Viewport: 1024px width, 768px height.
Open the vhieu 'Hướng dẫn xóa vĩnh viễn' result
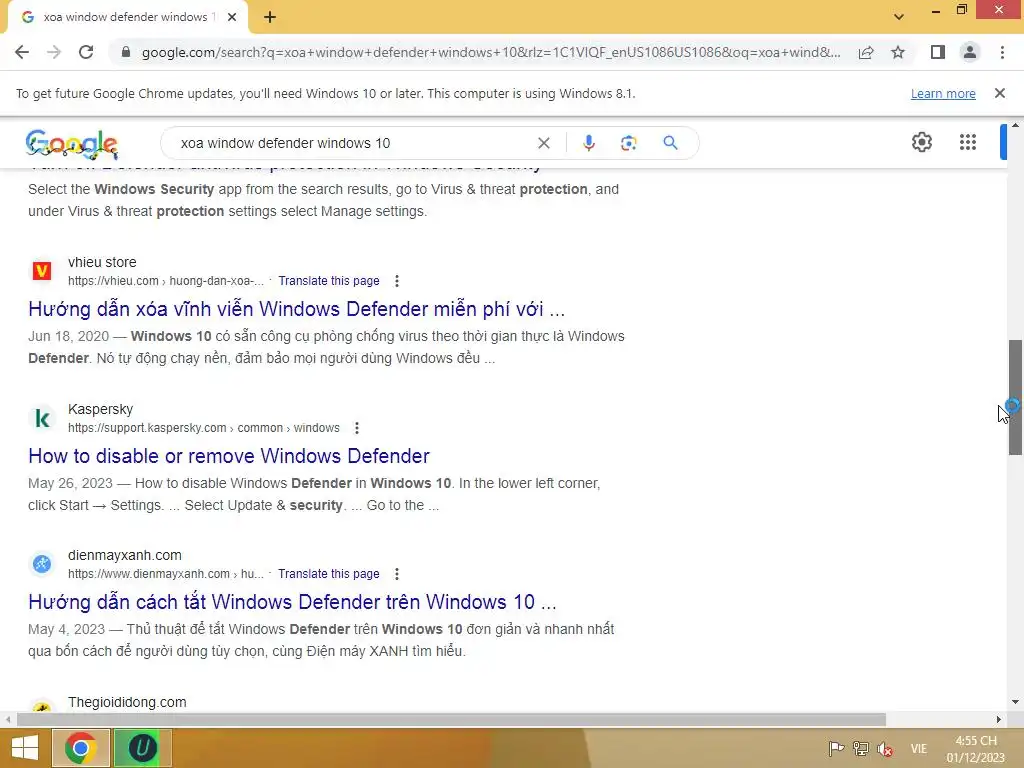(x=296, y=309)
